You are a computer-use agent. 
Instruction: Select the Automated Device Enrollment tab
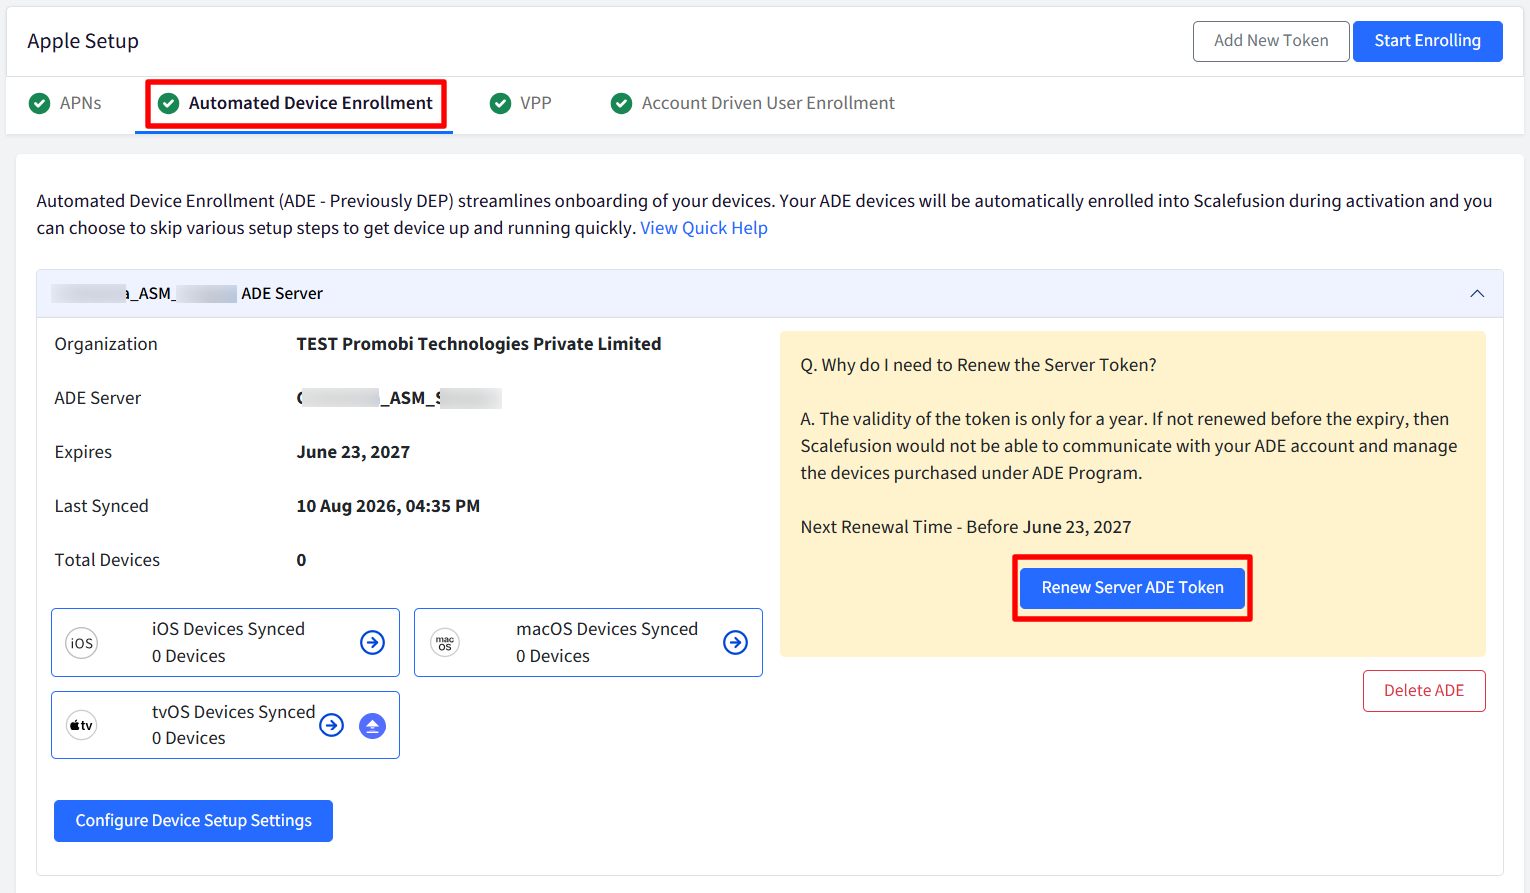coord(296,103)
